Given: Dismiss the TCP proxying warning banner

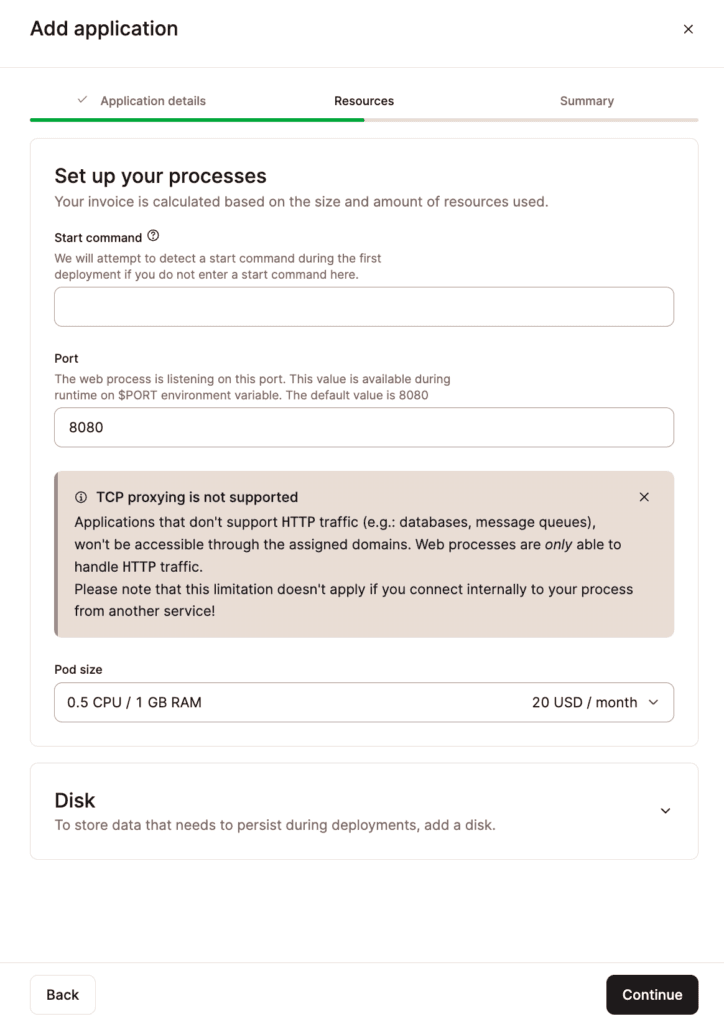Looking at the screenshot, I should [644, 496].
